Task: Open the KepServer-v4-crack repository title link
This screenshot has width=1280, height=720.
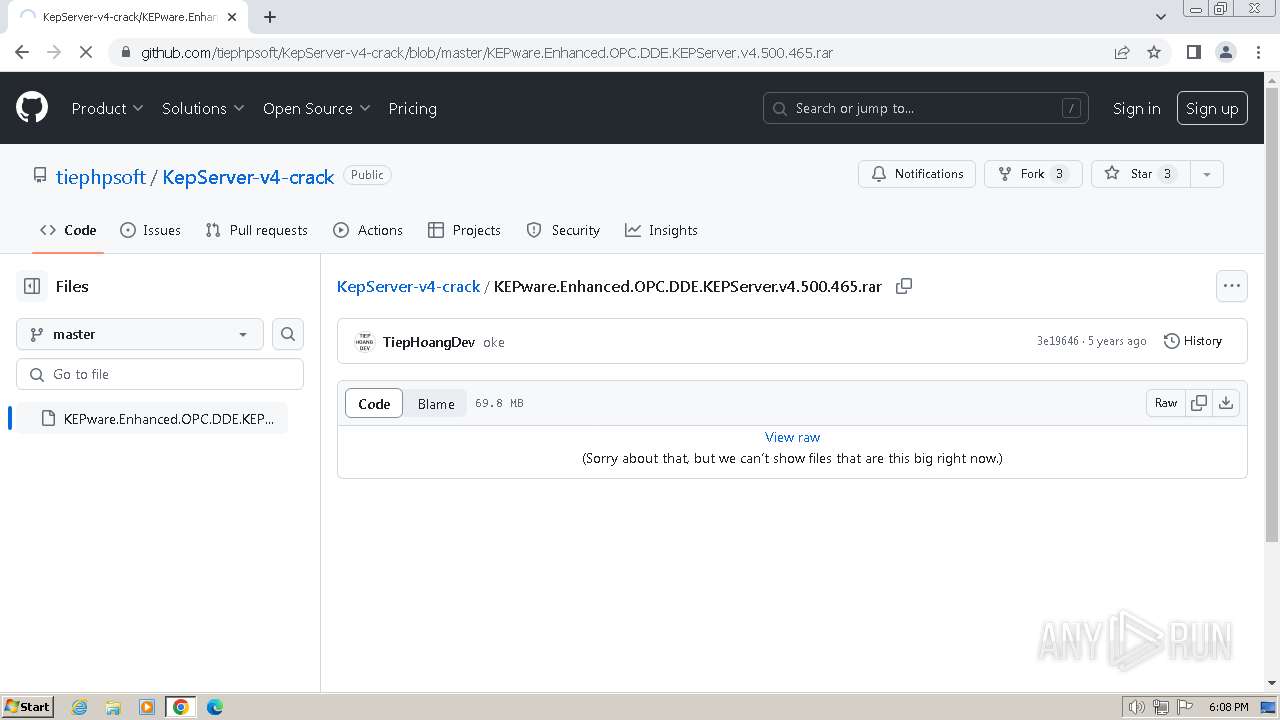Action: (x=248, y=177)
